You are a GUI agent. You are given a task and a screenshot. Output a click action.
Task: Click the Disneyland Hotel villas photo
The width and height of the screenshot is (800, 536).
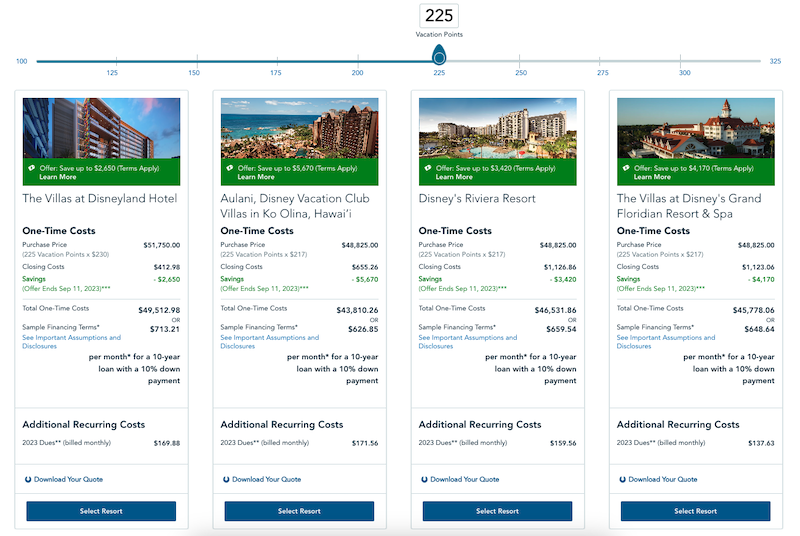point(101,128)
